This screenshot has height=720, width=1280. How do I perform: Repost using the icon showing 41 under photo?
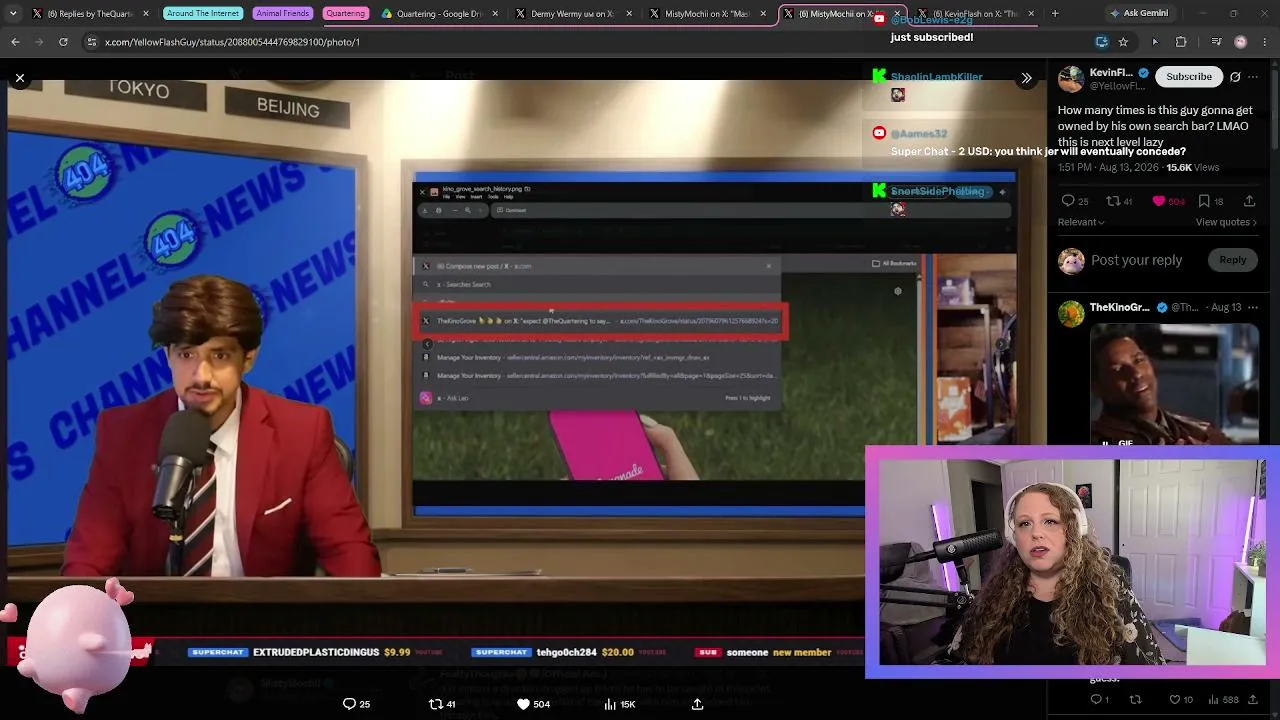[x=442, y=704]
